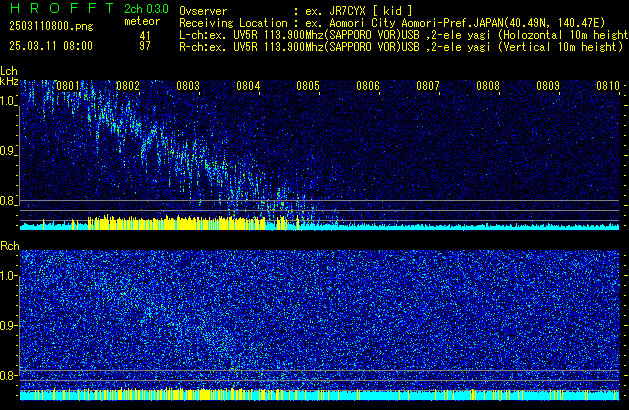
Task: Jump to the 0801 time marker
Action: coord(68,86)
